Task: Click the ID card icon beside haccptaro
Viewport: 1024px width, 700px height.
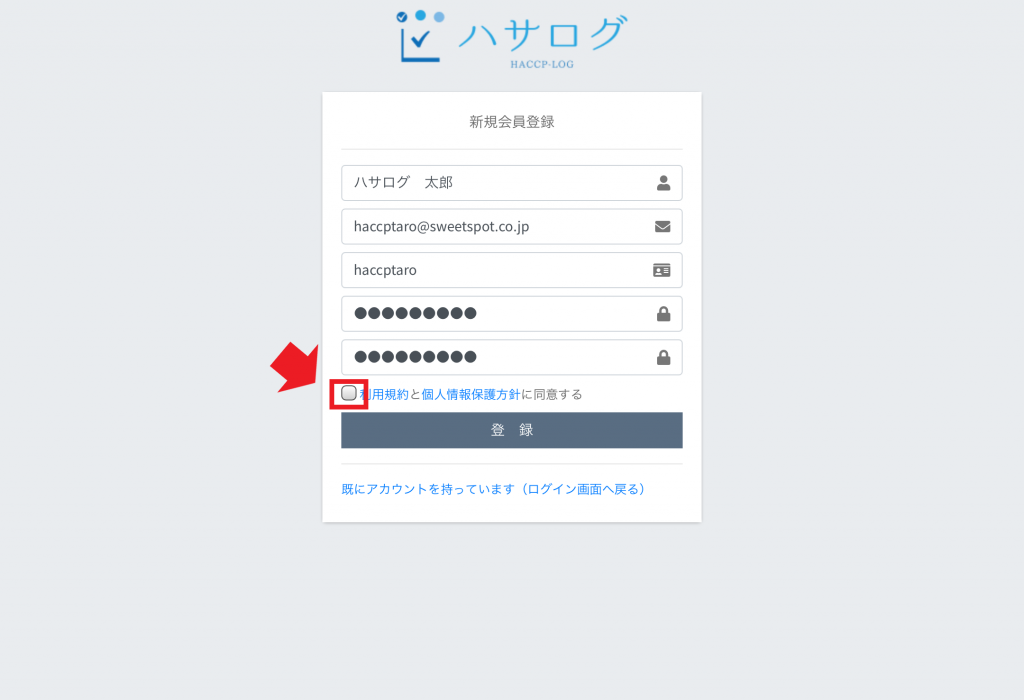Action: 662,270
